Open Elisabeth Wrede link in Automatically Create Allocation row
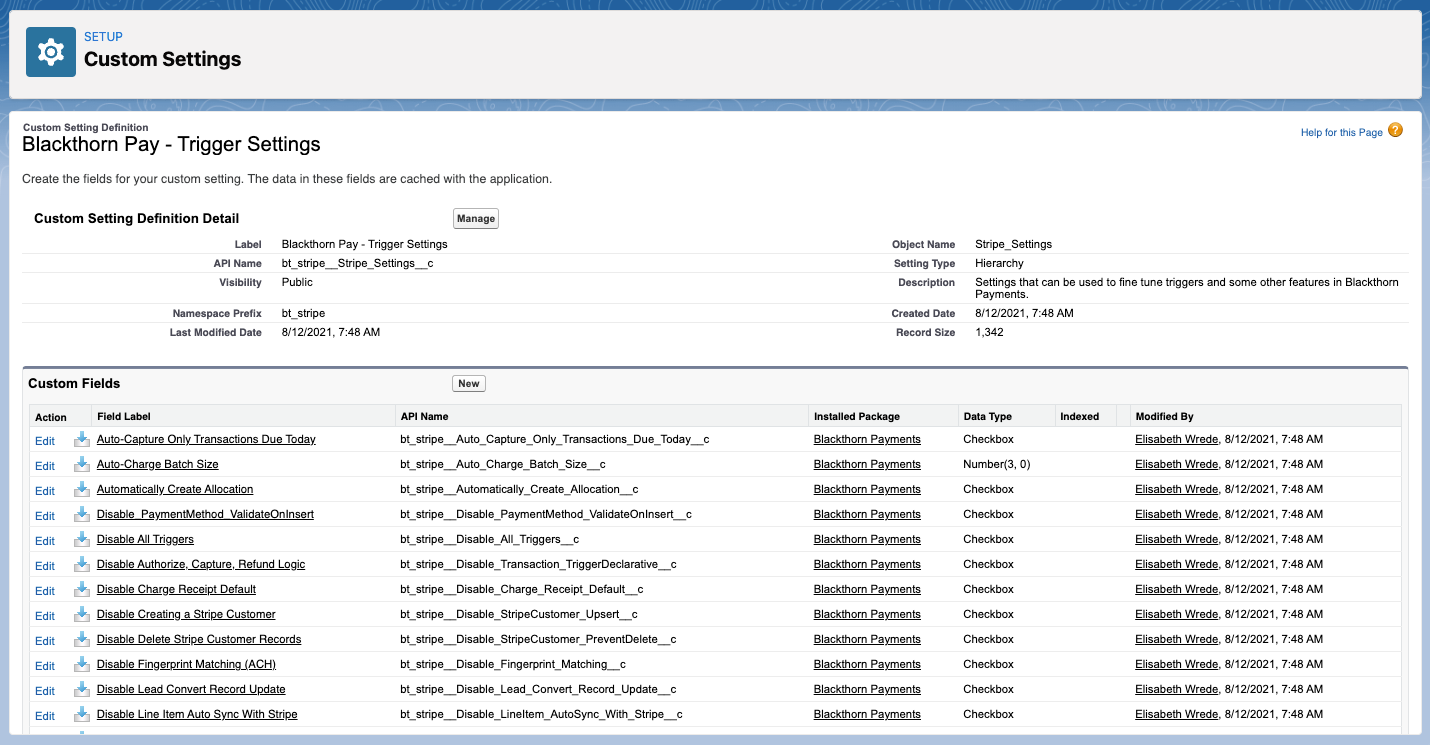This screenshot has width=1430, height=745. [1176, 489]
